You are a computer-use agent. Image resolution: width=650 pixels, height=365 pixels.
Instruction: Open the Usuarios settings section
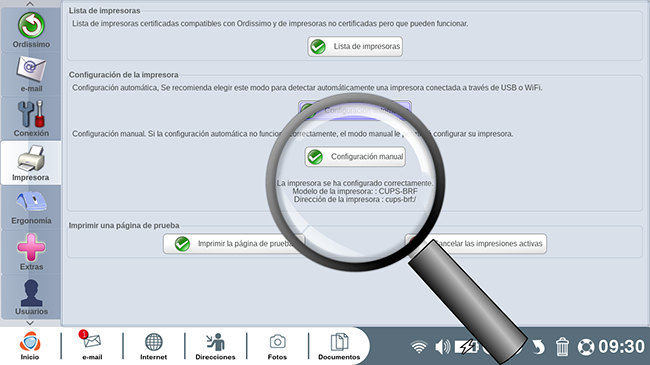tap(31, 296)
